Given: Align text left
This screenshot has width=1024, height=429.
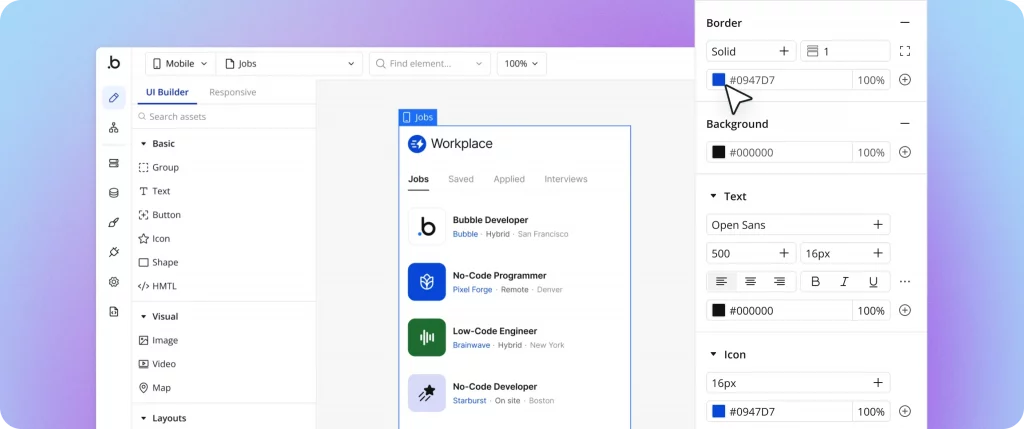Looking at the screenshot, I should point(721,281).
